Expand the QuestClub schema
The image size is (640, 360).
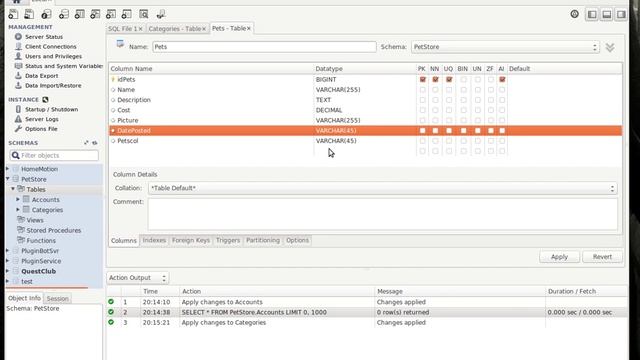click(7, 271)
